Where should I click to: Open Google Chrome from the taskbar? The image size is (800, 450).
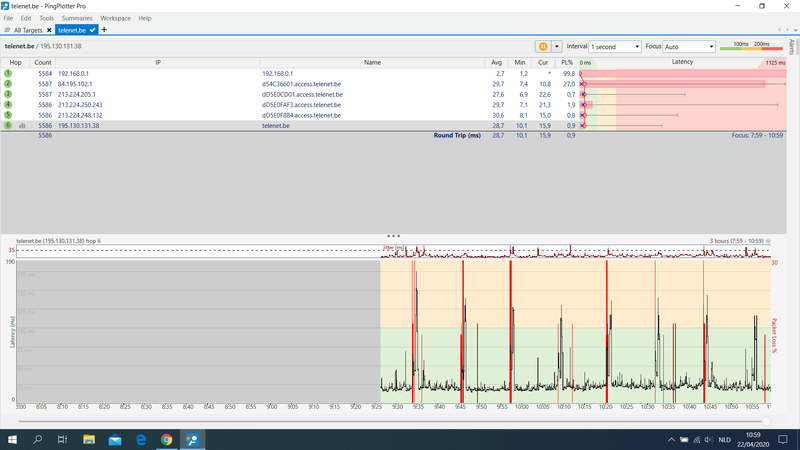point(166,439)
